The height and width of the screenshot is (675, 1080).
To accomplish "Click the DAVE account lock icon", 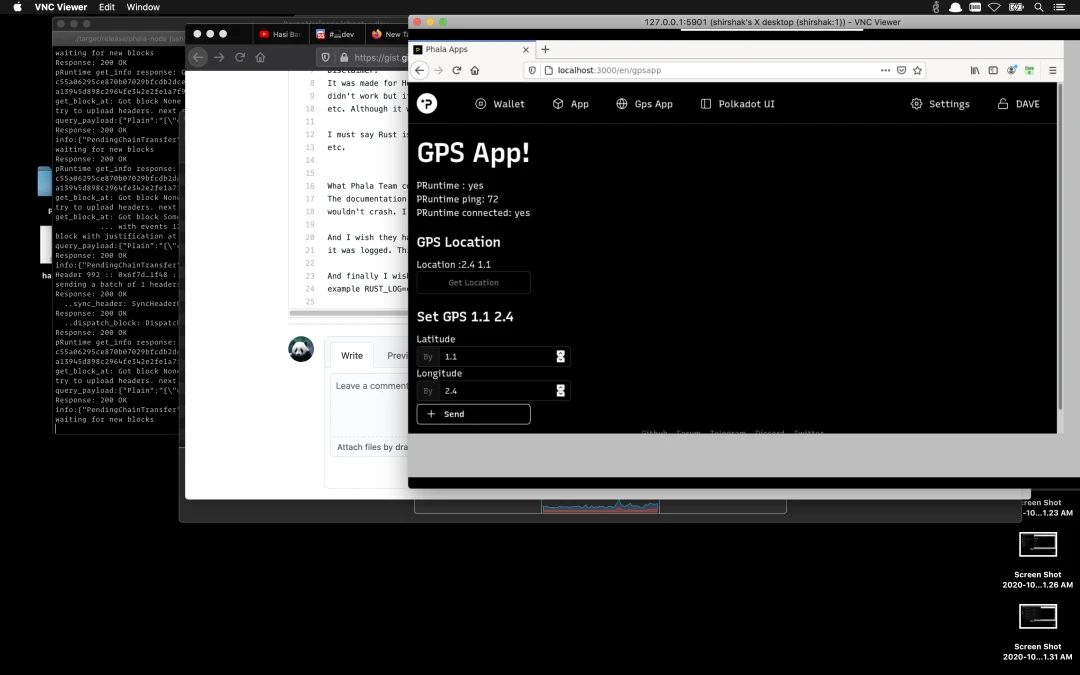I will 1003,104.
